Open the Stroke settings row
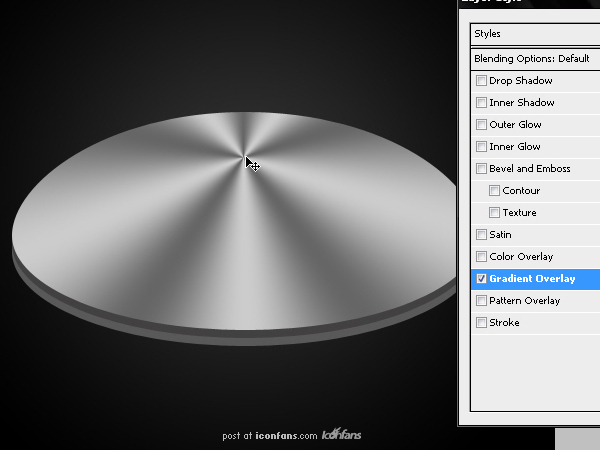The width and height of the screenshot is (600, 450). (x=536, y=323)
